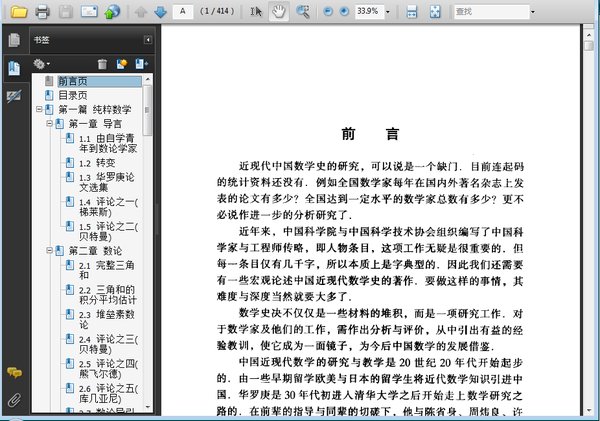Open bookmark 2.6 评论之五(库几亚尼)
600x421 pixels.
click(109, 393)
